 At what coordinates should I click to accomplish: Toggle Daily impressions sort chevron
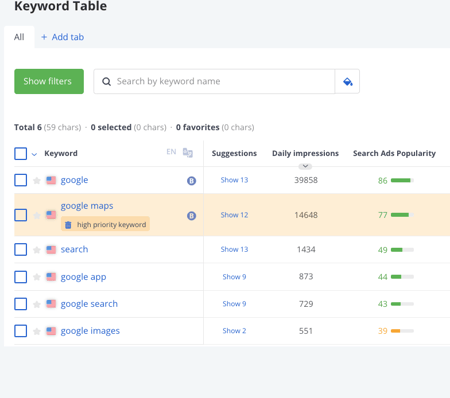pos(305,166)
